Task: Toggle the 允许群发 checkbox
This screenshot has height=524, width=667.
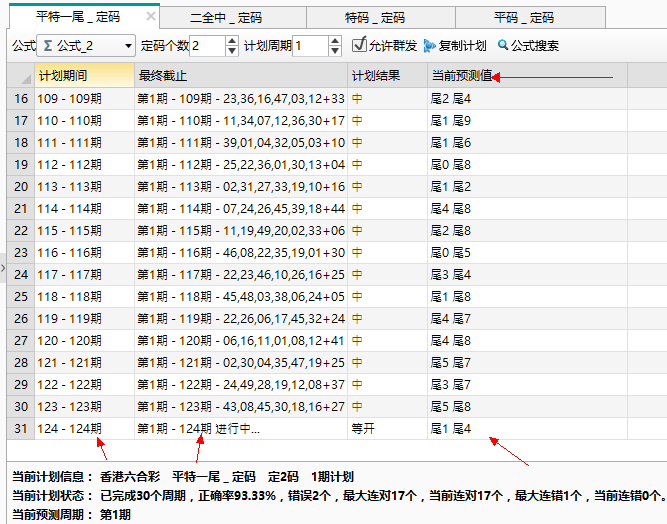Action: point(360,45)
